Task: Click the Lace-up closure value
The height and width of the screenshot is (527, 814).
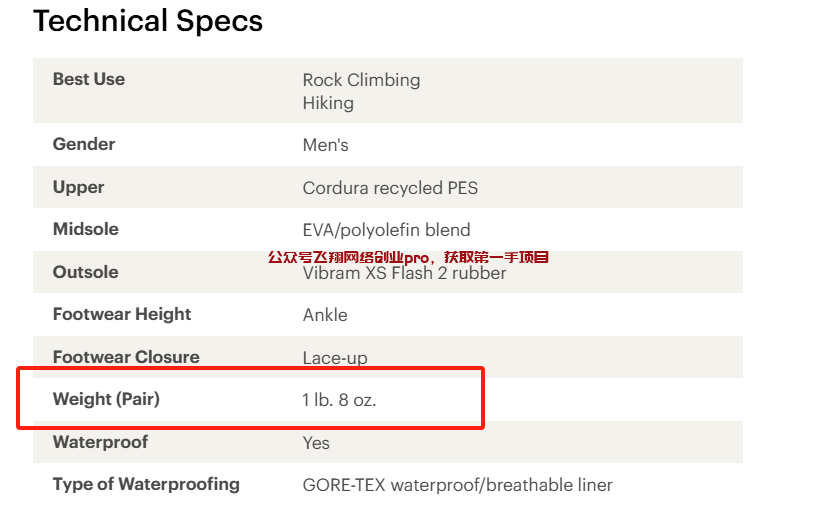Action: (335, 358)
